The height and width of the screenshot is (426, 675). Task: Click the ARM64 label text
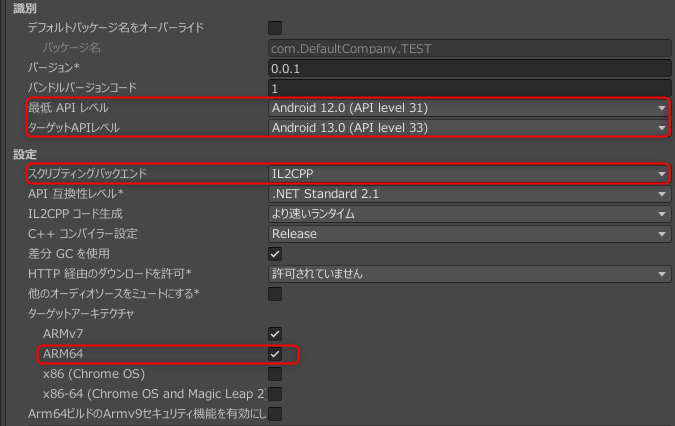point(63,354)
